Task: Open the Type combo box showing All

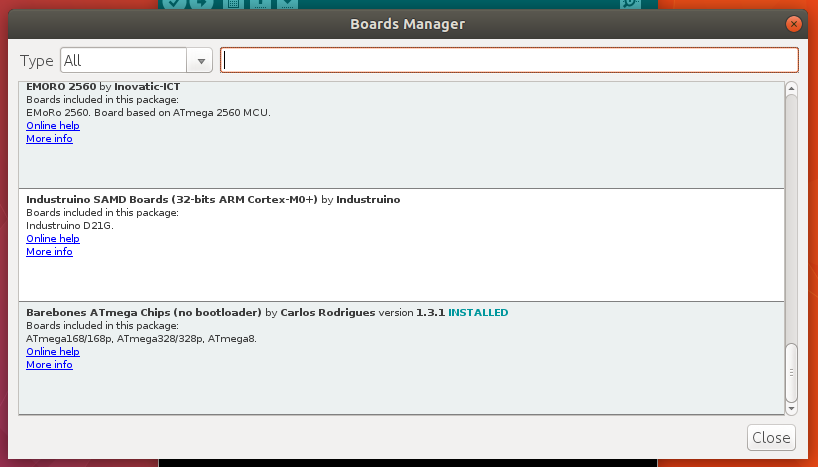Action: coord(136,61)
